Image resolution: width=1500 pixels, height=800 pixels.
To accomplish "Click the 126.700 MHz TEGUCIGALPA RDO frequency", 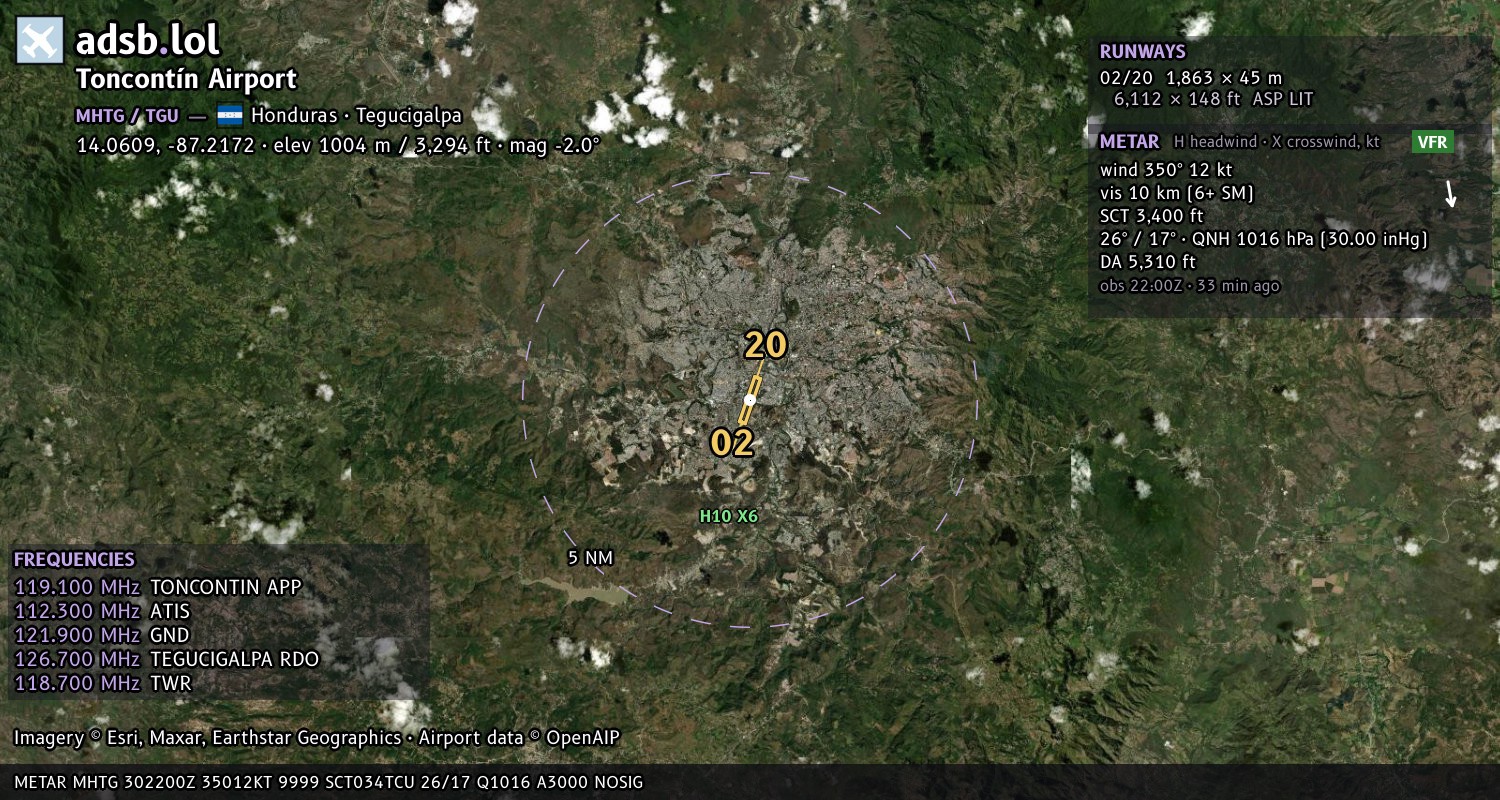I will tap(166, 659).
